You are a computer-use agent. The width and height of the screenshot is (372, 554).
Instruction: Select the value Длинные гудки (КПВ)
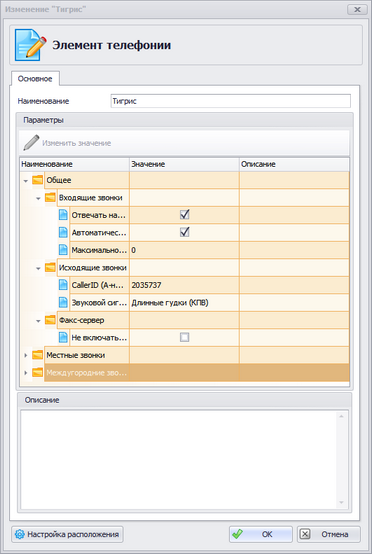[170, 303]
